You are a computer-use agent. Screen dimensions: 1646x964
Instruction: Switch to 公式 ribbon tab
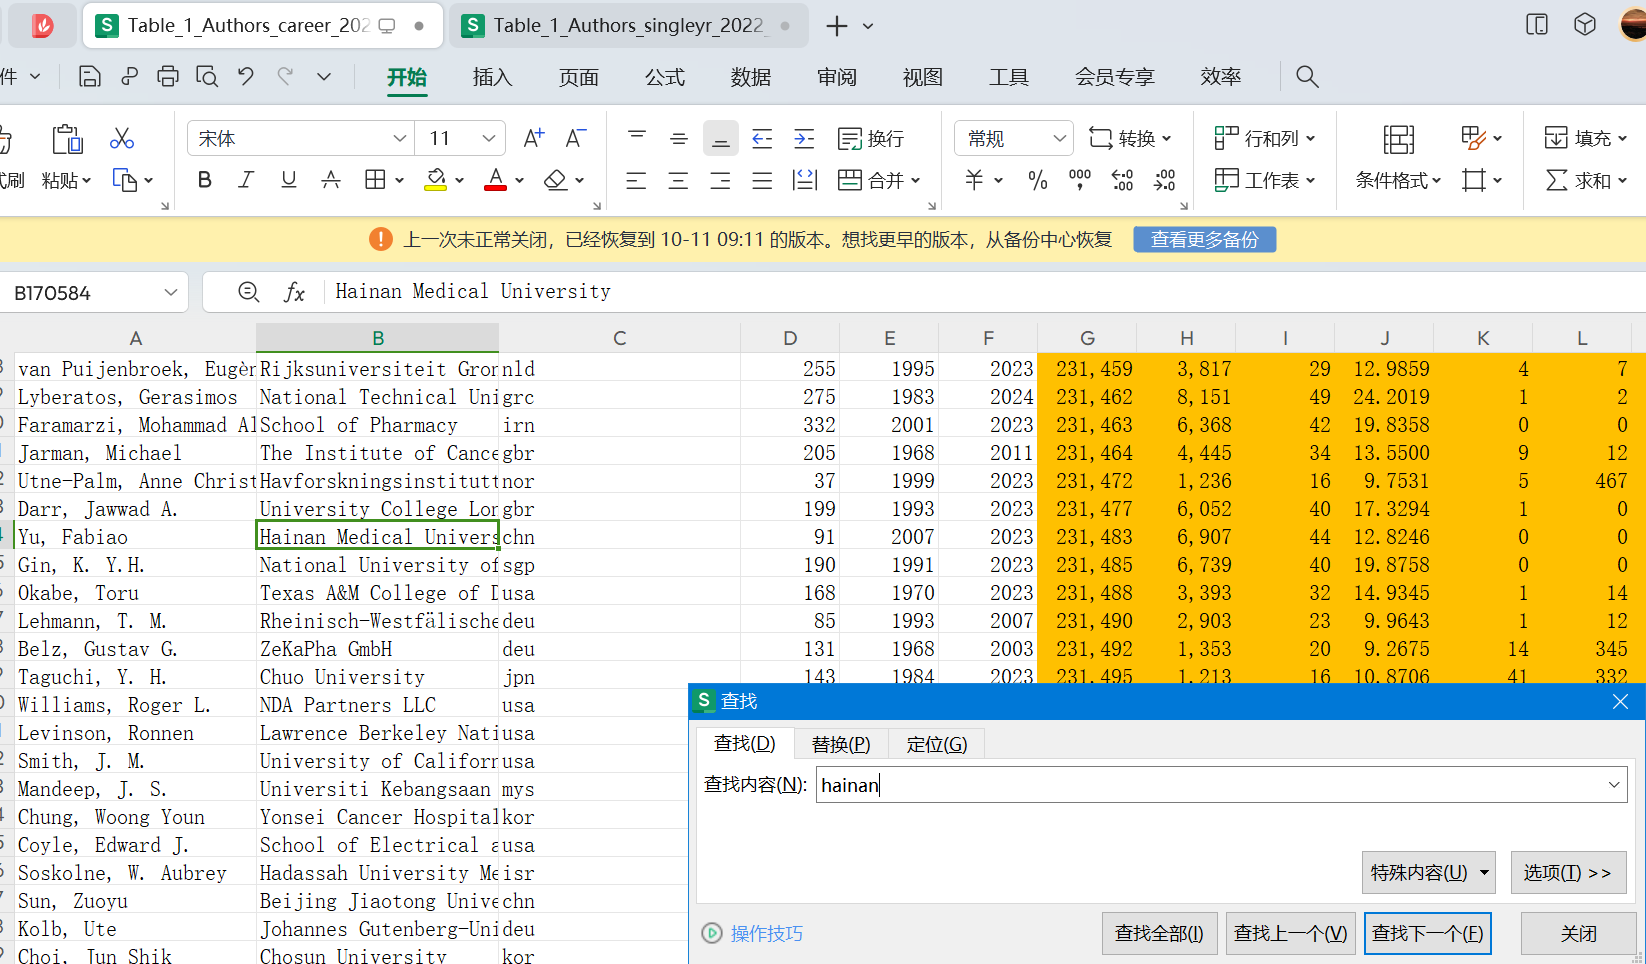pos(665,77)
